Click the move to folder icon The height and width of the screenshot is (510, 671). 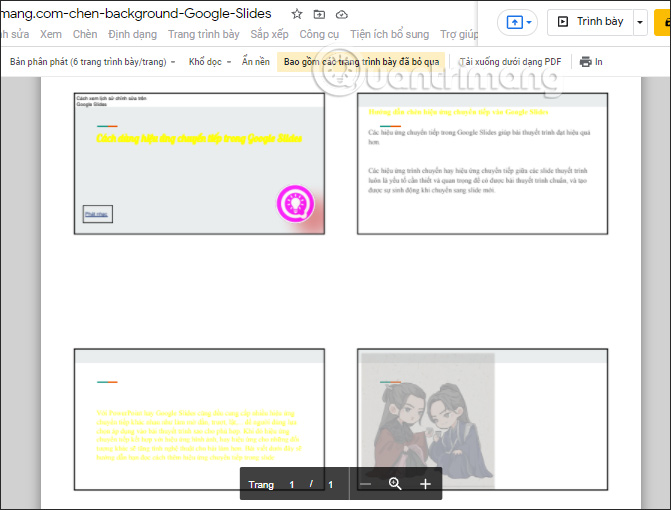click(x=319, y=15)
